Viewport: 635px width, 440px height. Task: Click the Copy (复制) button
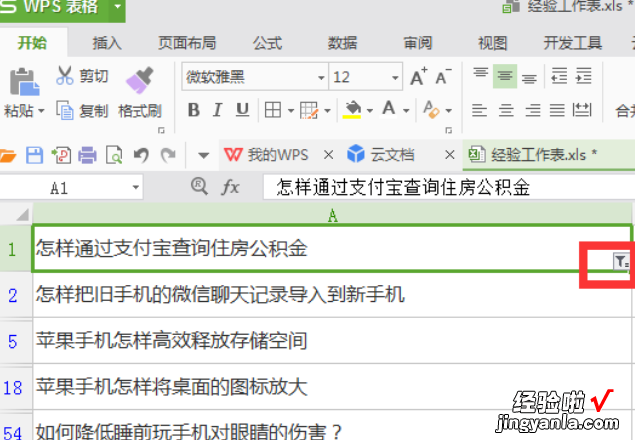82,110
